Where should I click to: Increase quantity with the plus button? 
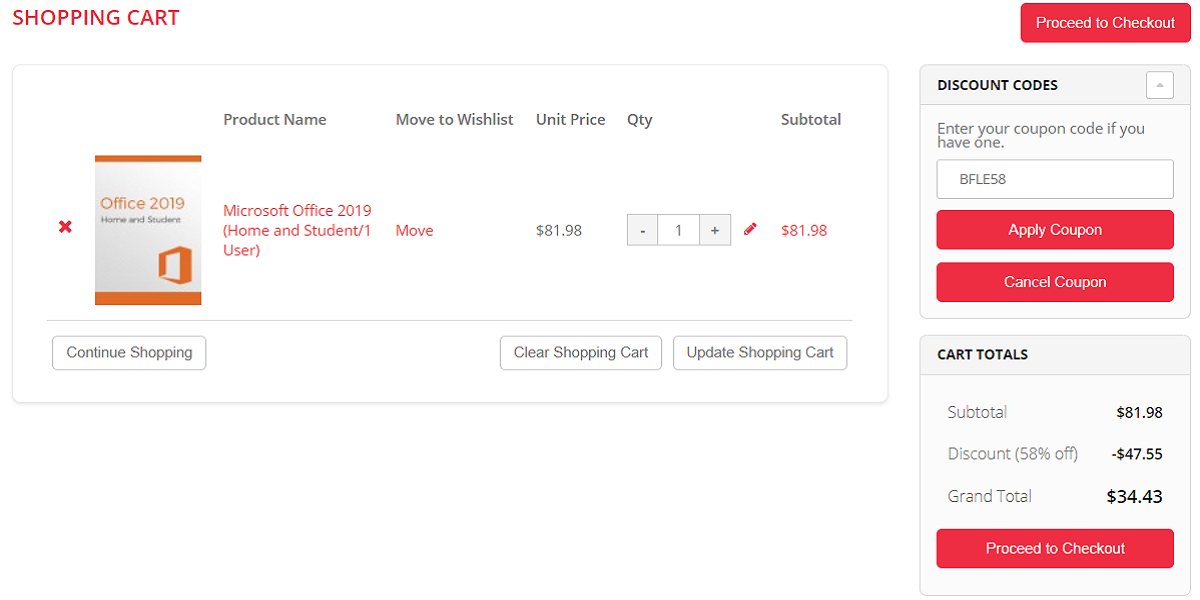[x=714, y=230]
